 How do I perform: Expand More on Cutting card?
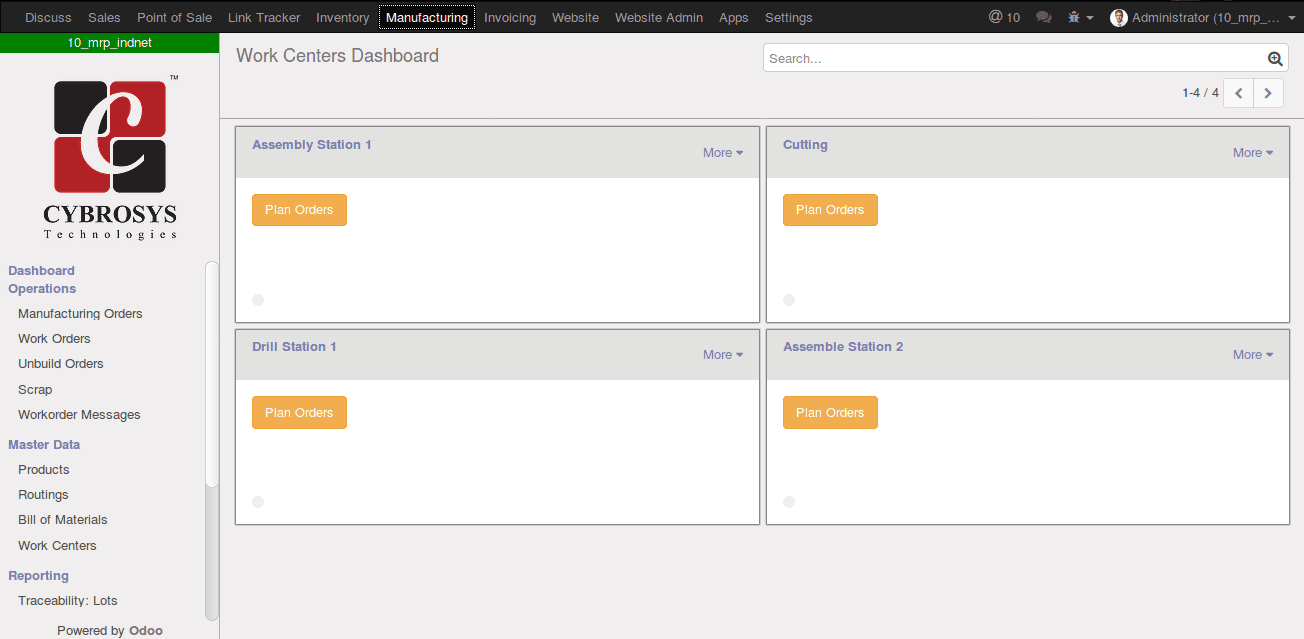[x=1253, y=153]
